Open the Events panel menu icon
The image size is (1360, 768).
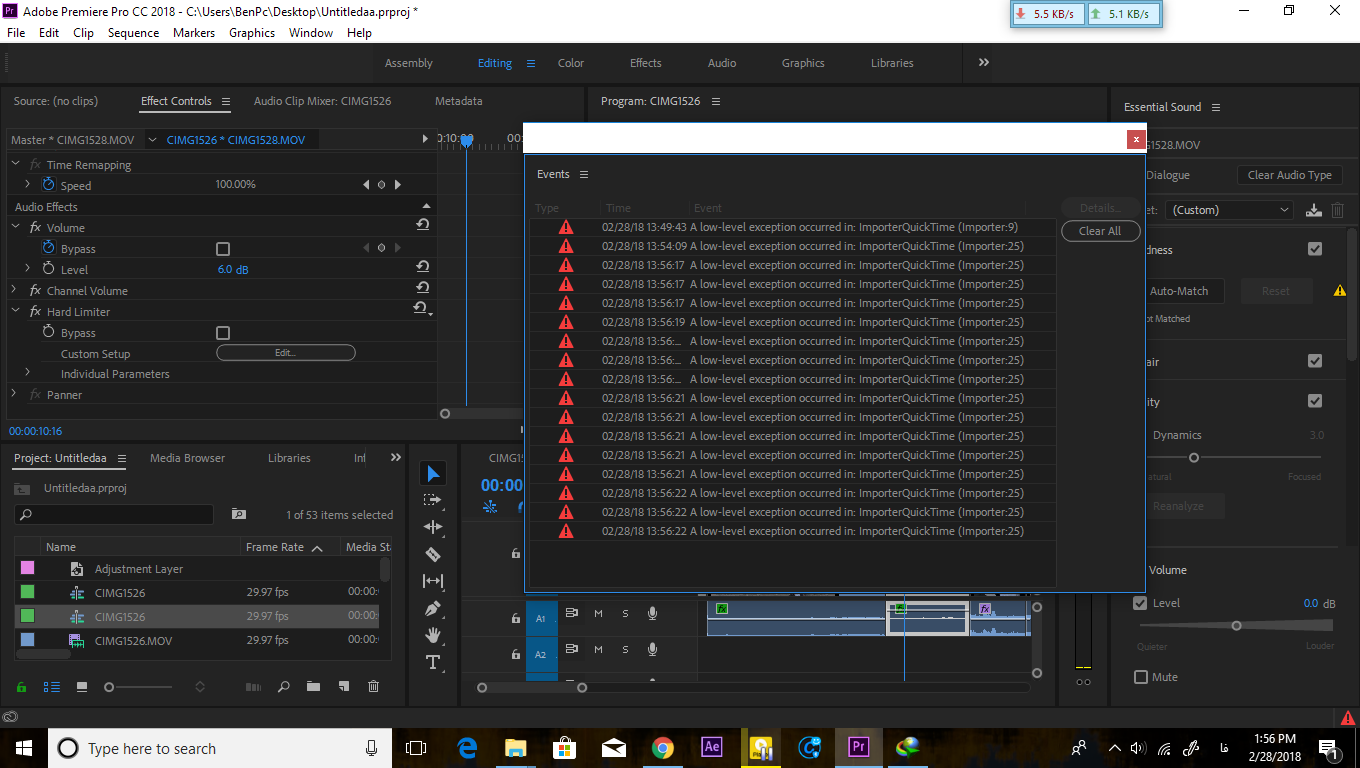click(x=584, y=174)
